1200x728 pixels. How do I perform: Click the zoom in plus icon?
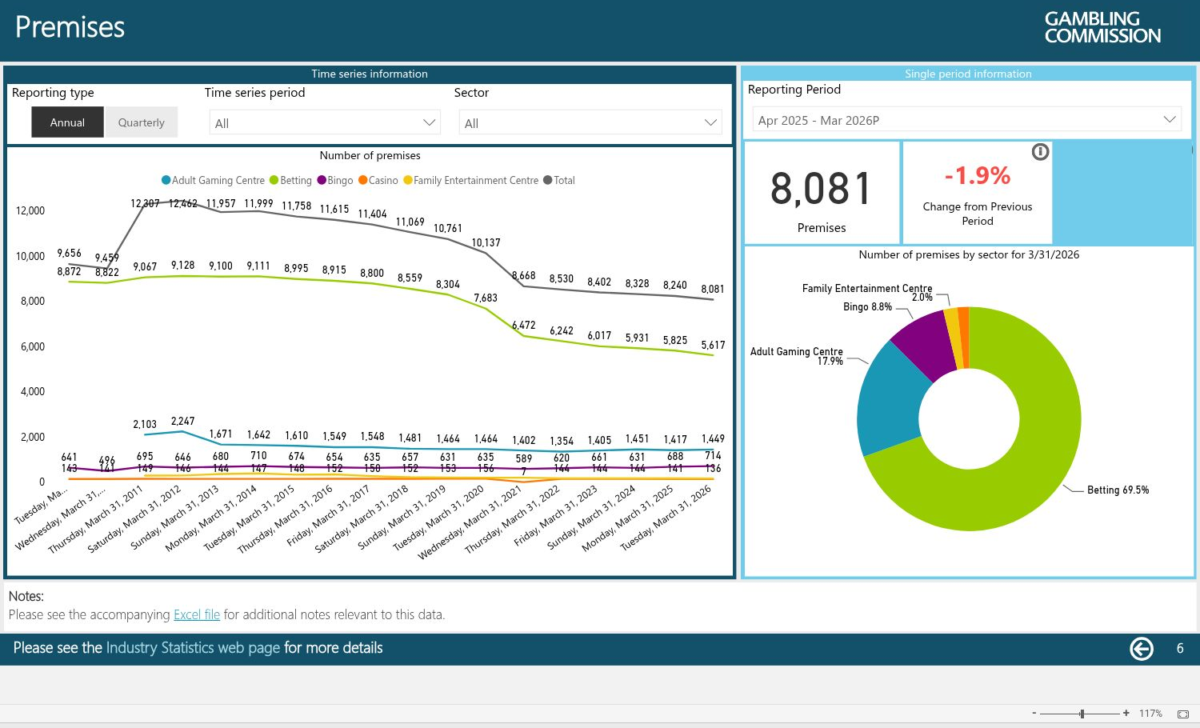pos(1127,713)
